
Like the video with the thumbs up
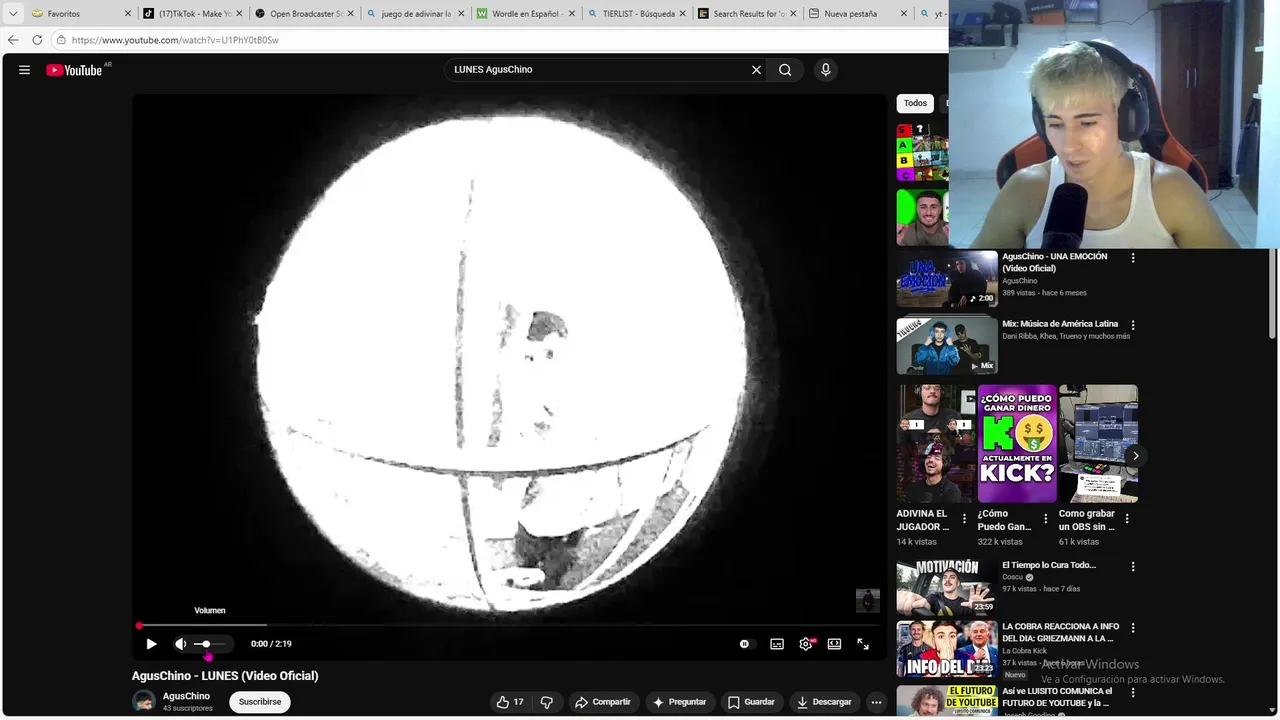(509, 702)
